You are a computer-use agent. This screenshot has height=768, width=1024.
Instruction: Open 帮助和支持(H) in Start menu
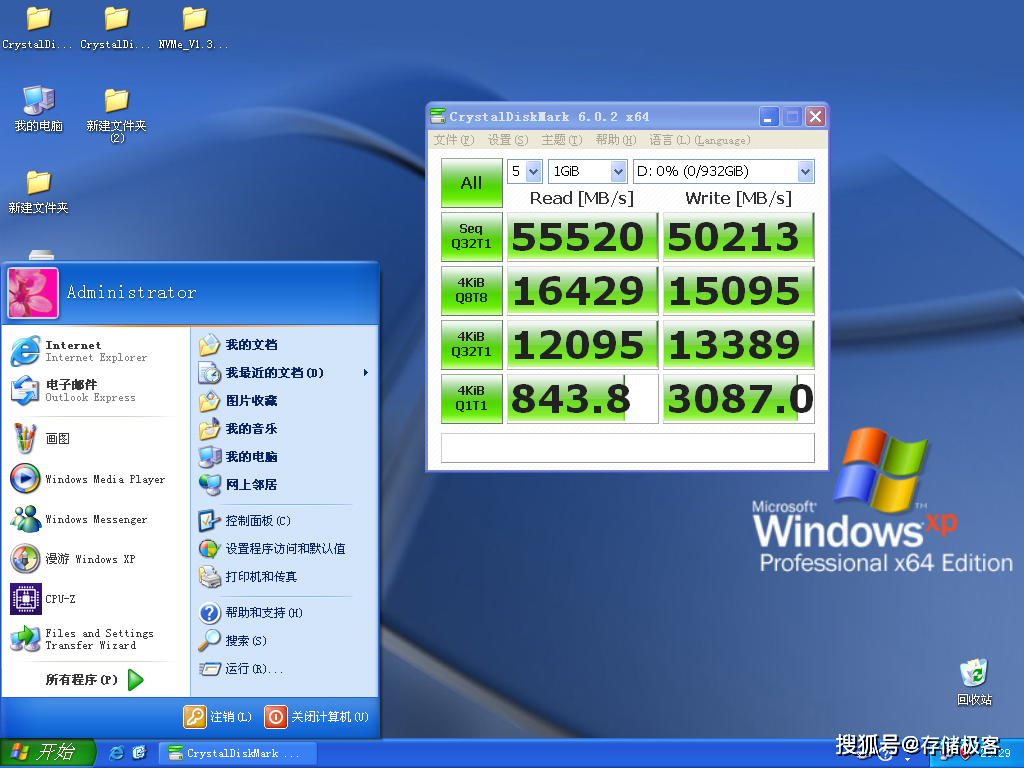(284, 613)
